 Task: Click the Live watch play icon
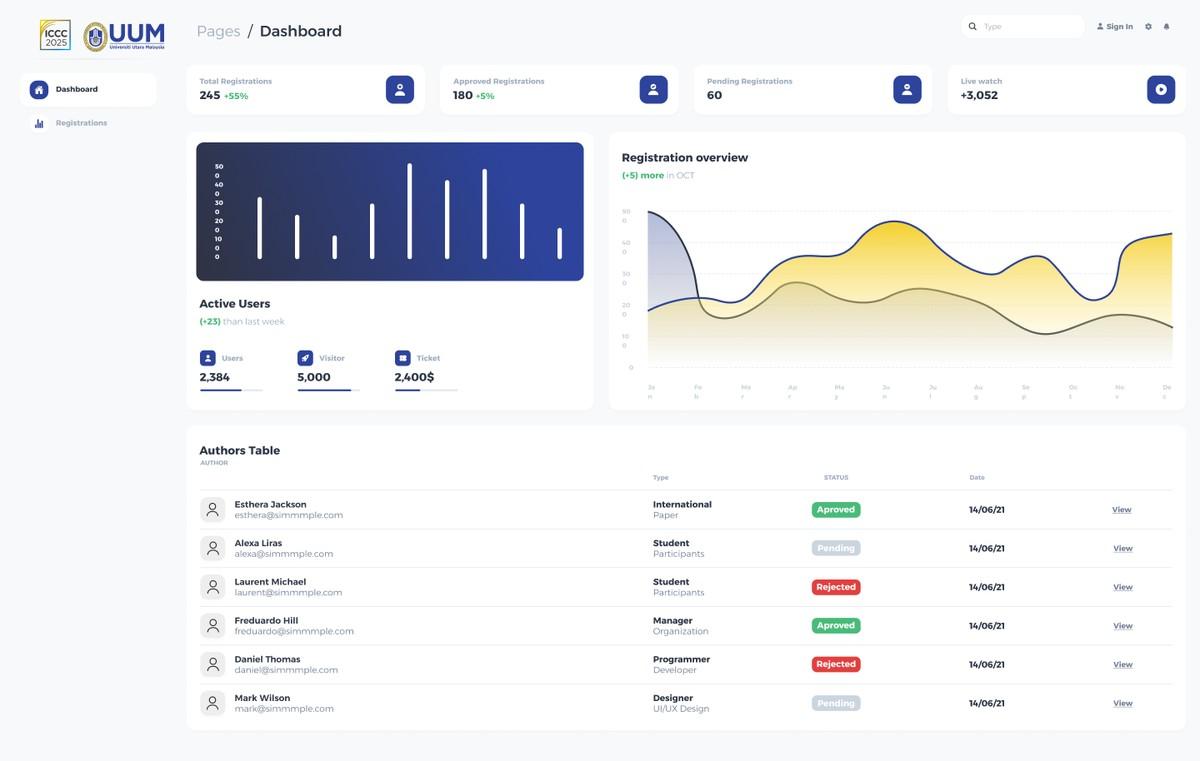[x=1161, y=89]
